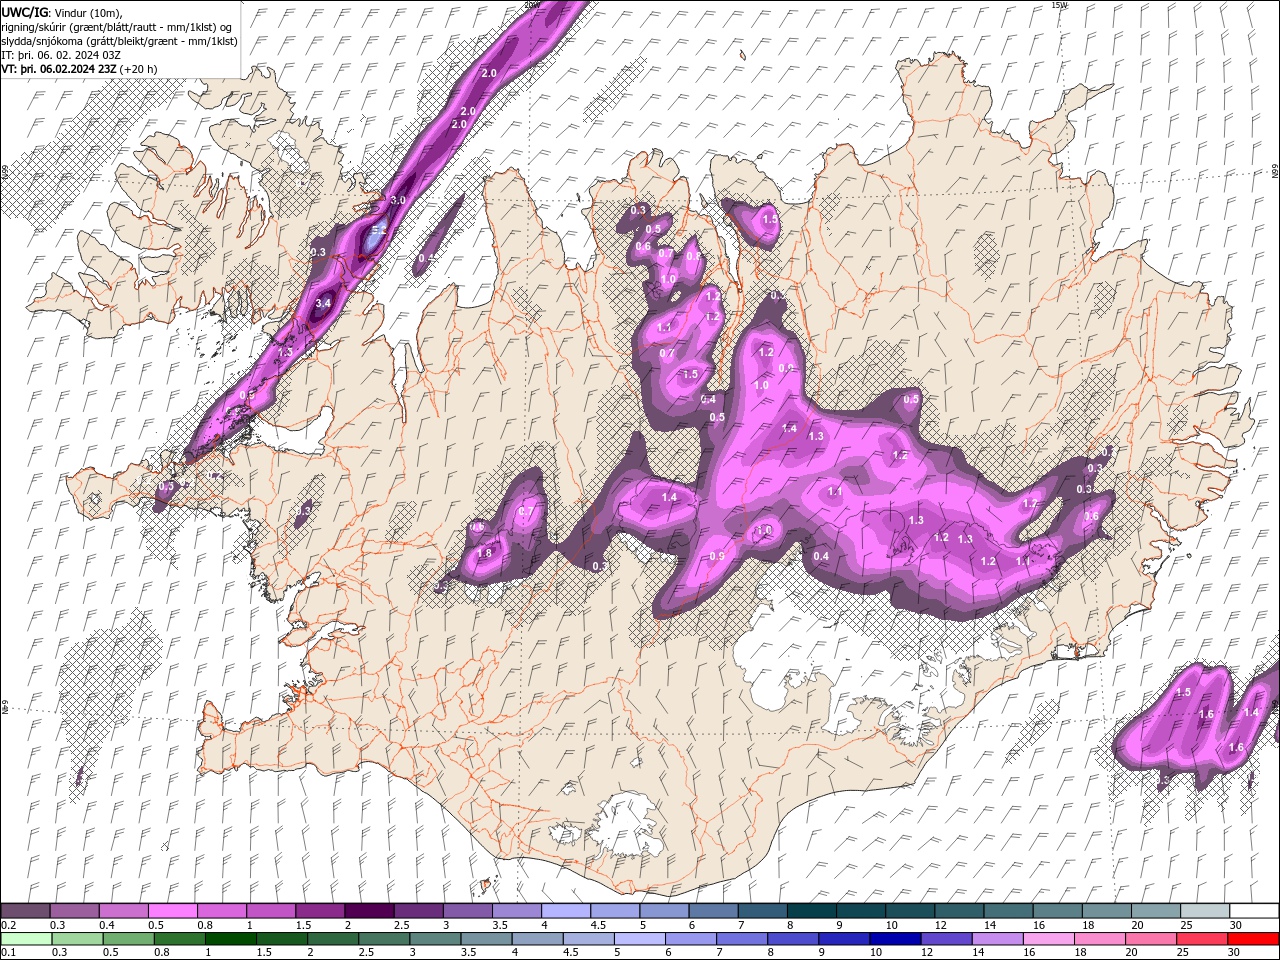
Task: Click the pale green 0.1–0.3 swatch in lower legend
Action: pos(25,938)
